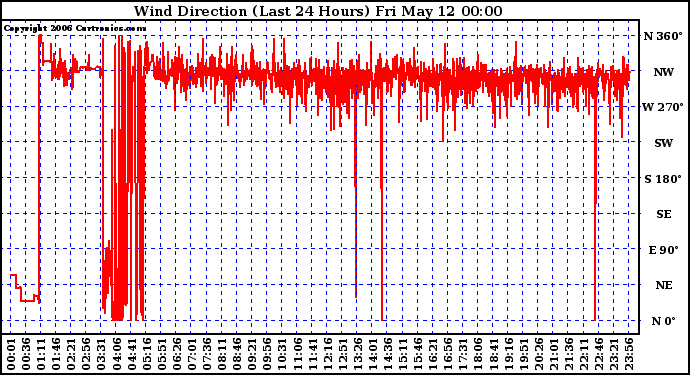The image size is (690, 375).
Task: Click the '22:46' time label
Action: click(598, 355)
